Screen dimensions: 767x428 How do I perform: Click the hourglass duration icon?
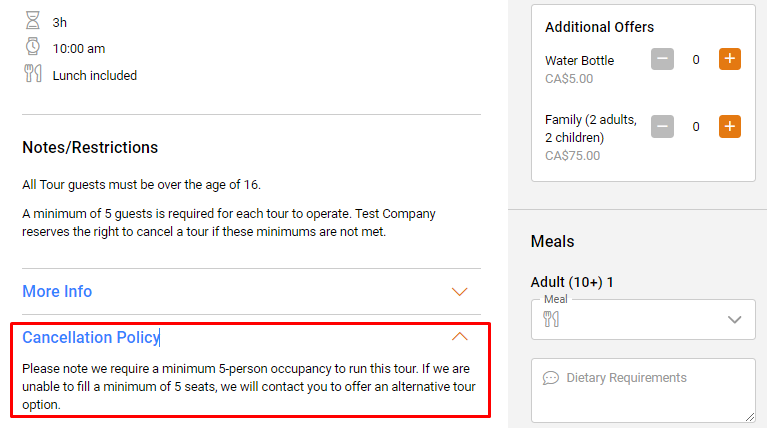click(33, 21)
